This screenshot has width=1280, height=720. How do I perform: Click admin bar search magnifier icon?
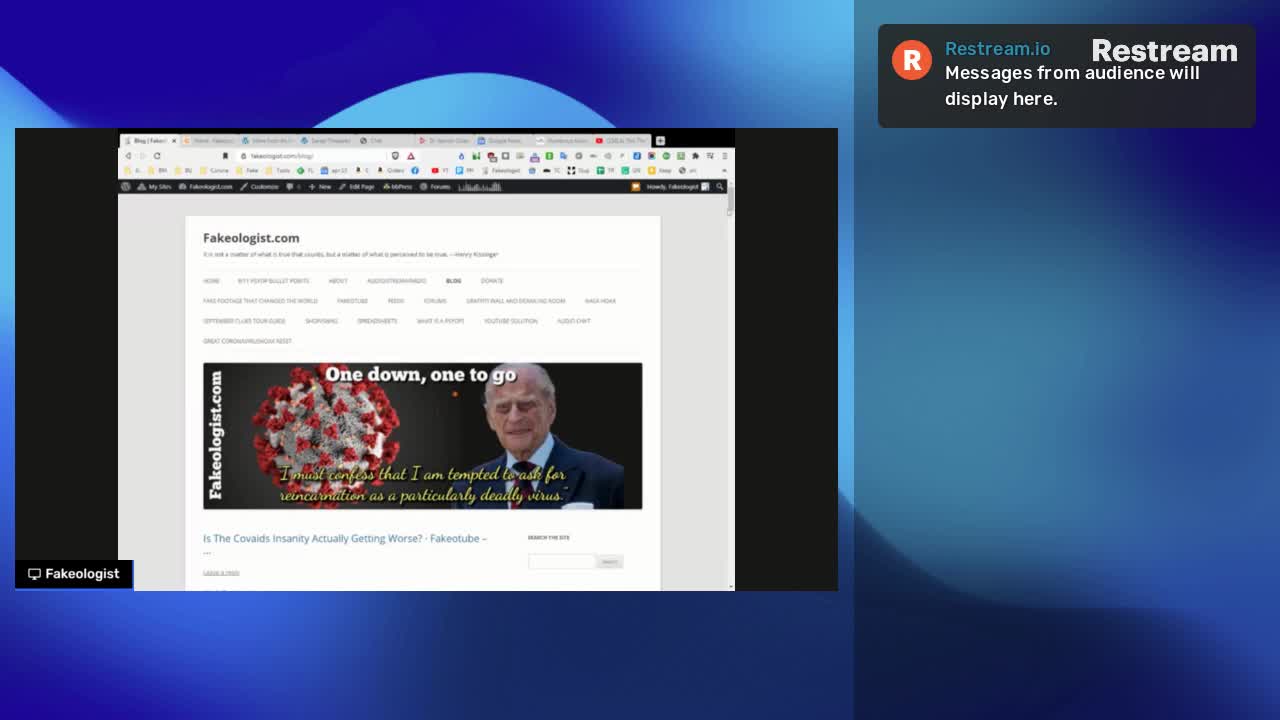coord(720,187)
